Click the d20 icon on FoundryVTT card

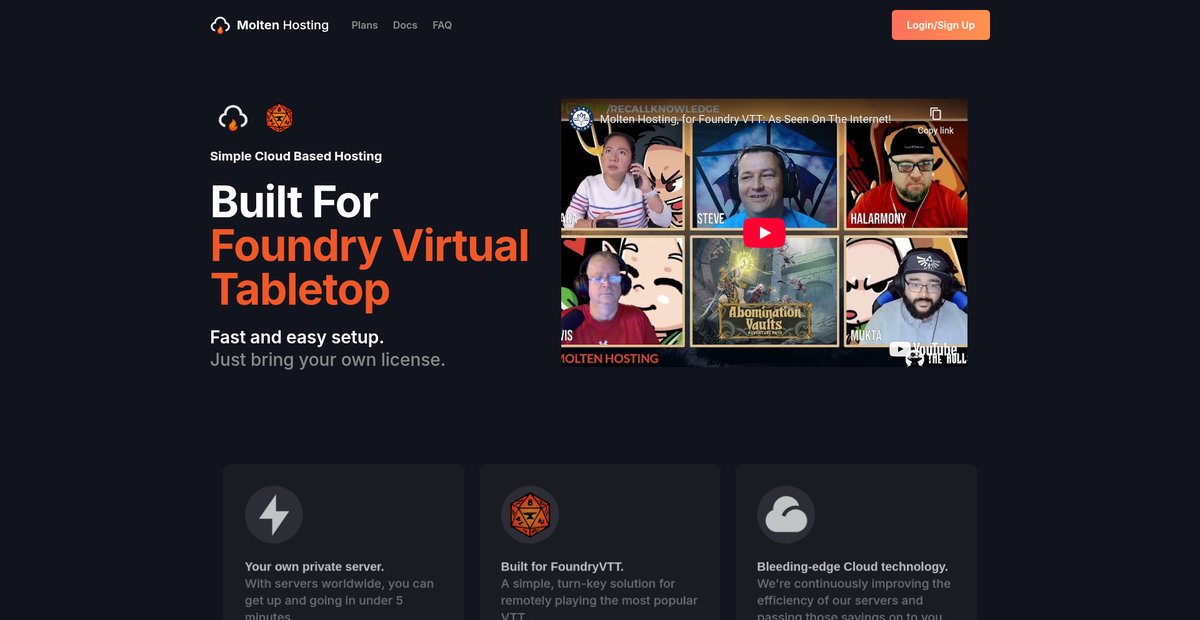[529, 515]
